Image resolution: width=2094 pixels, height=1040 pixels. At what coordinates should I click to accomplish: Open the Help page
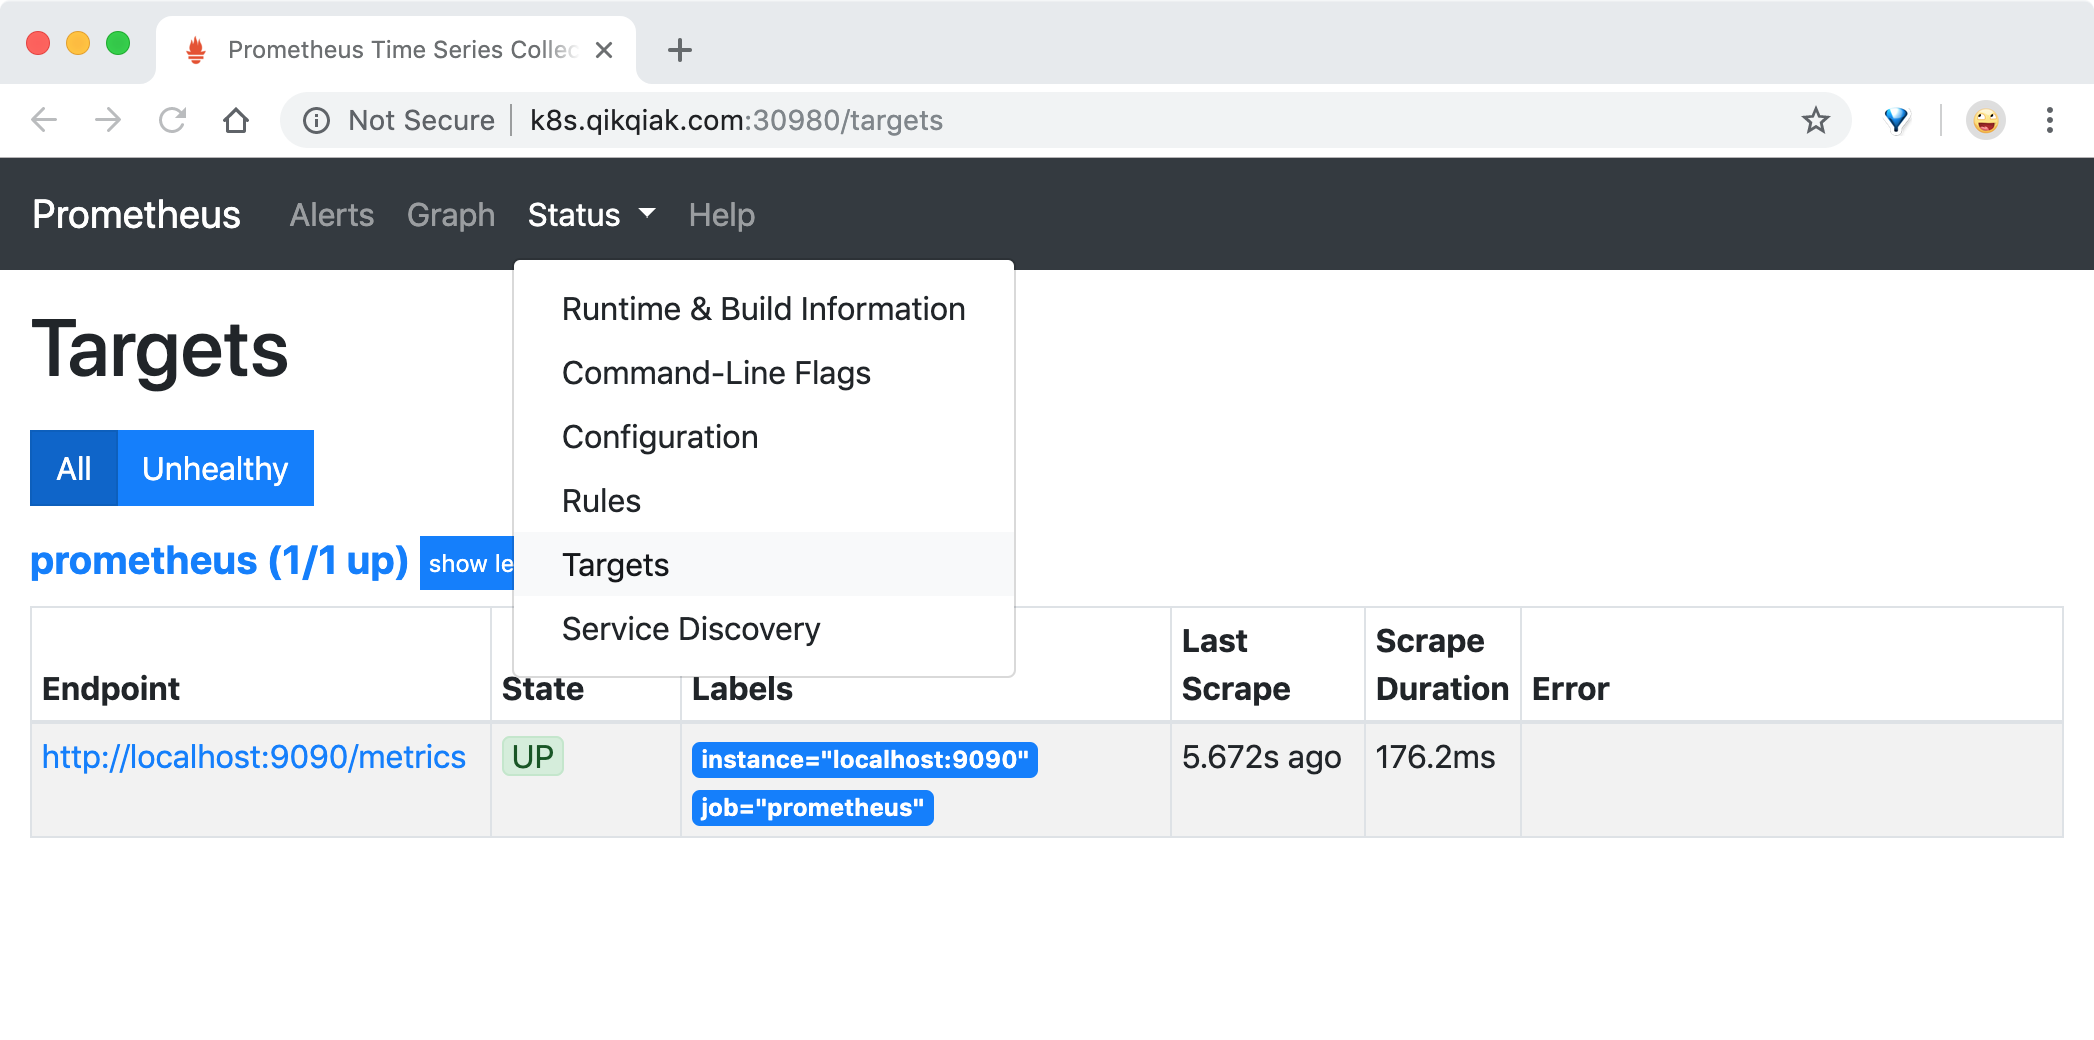pos(722,215)
